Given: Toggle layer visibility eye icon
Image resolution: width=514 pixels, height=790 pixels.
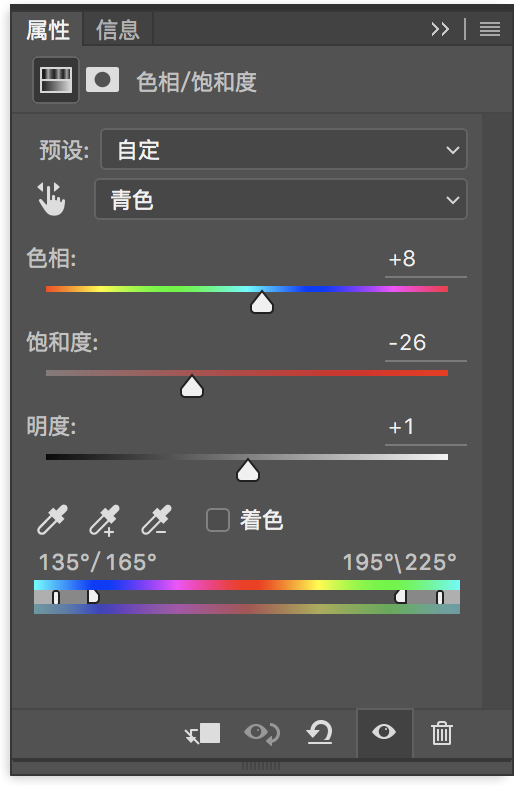Looking at the screenshot, I should tap(384, 732).
